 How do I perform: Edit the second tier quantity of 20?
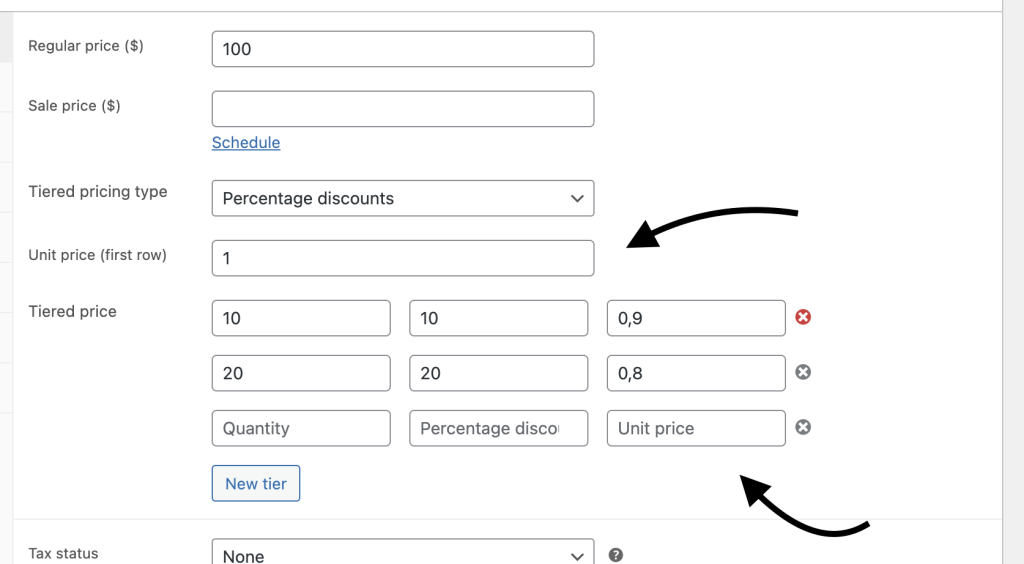tap(301, 373)
